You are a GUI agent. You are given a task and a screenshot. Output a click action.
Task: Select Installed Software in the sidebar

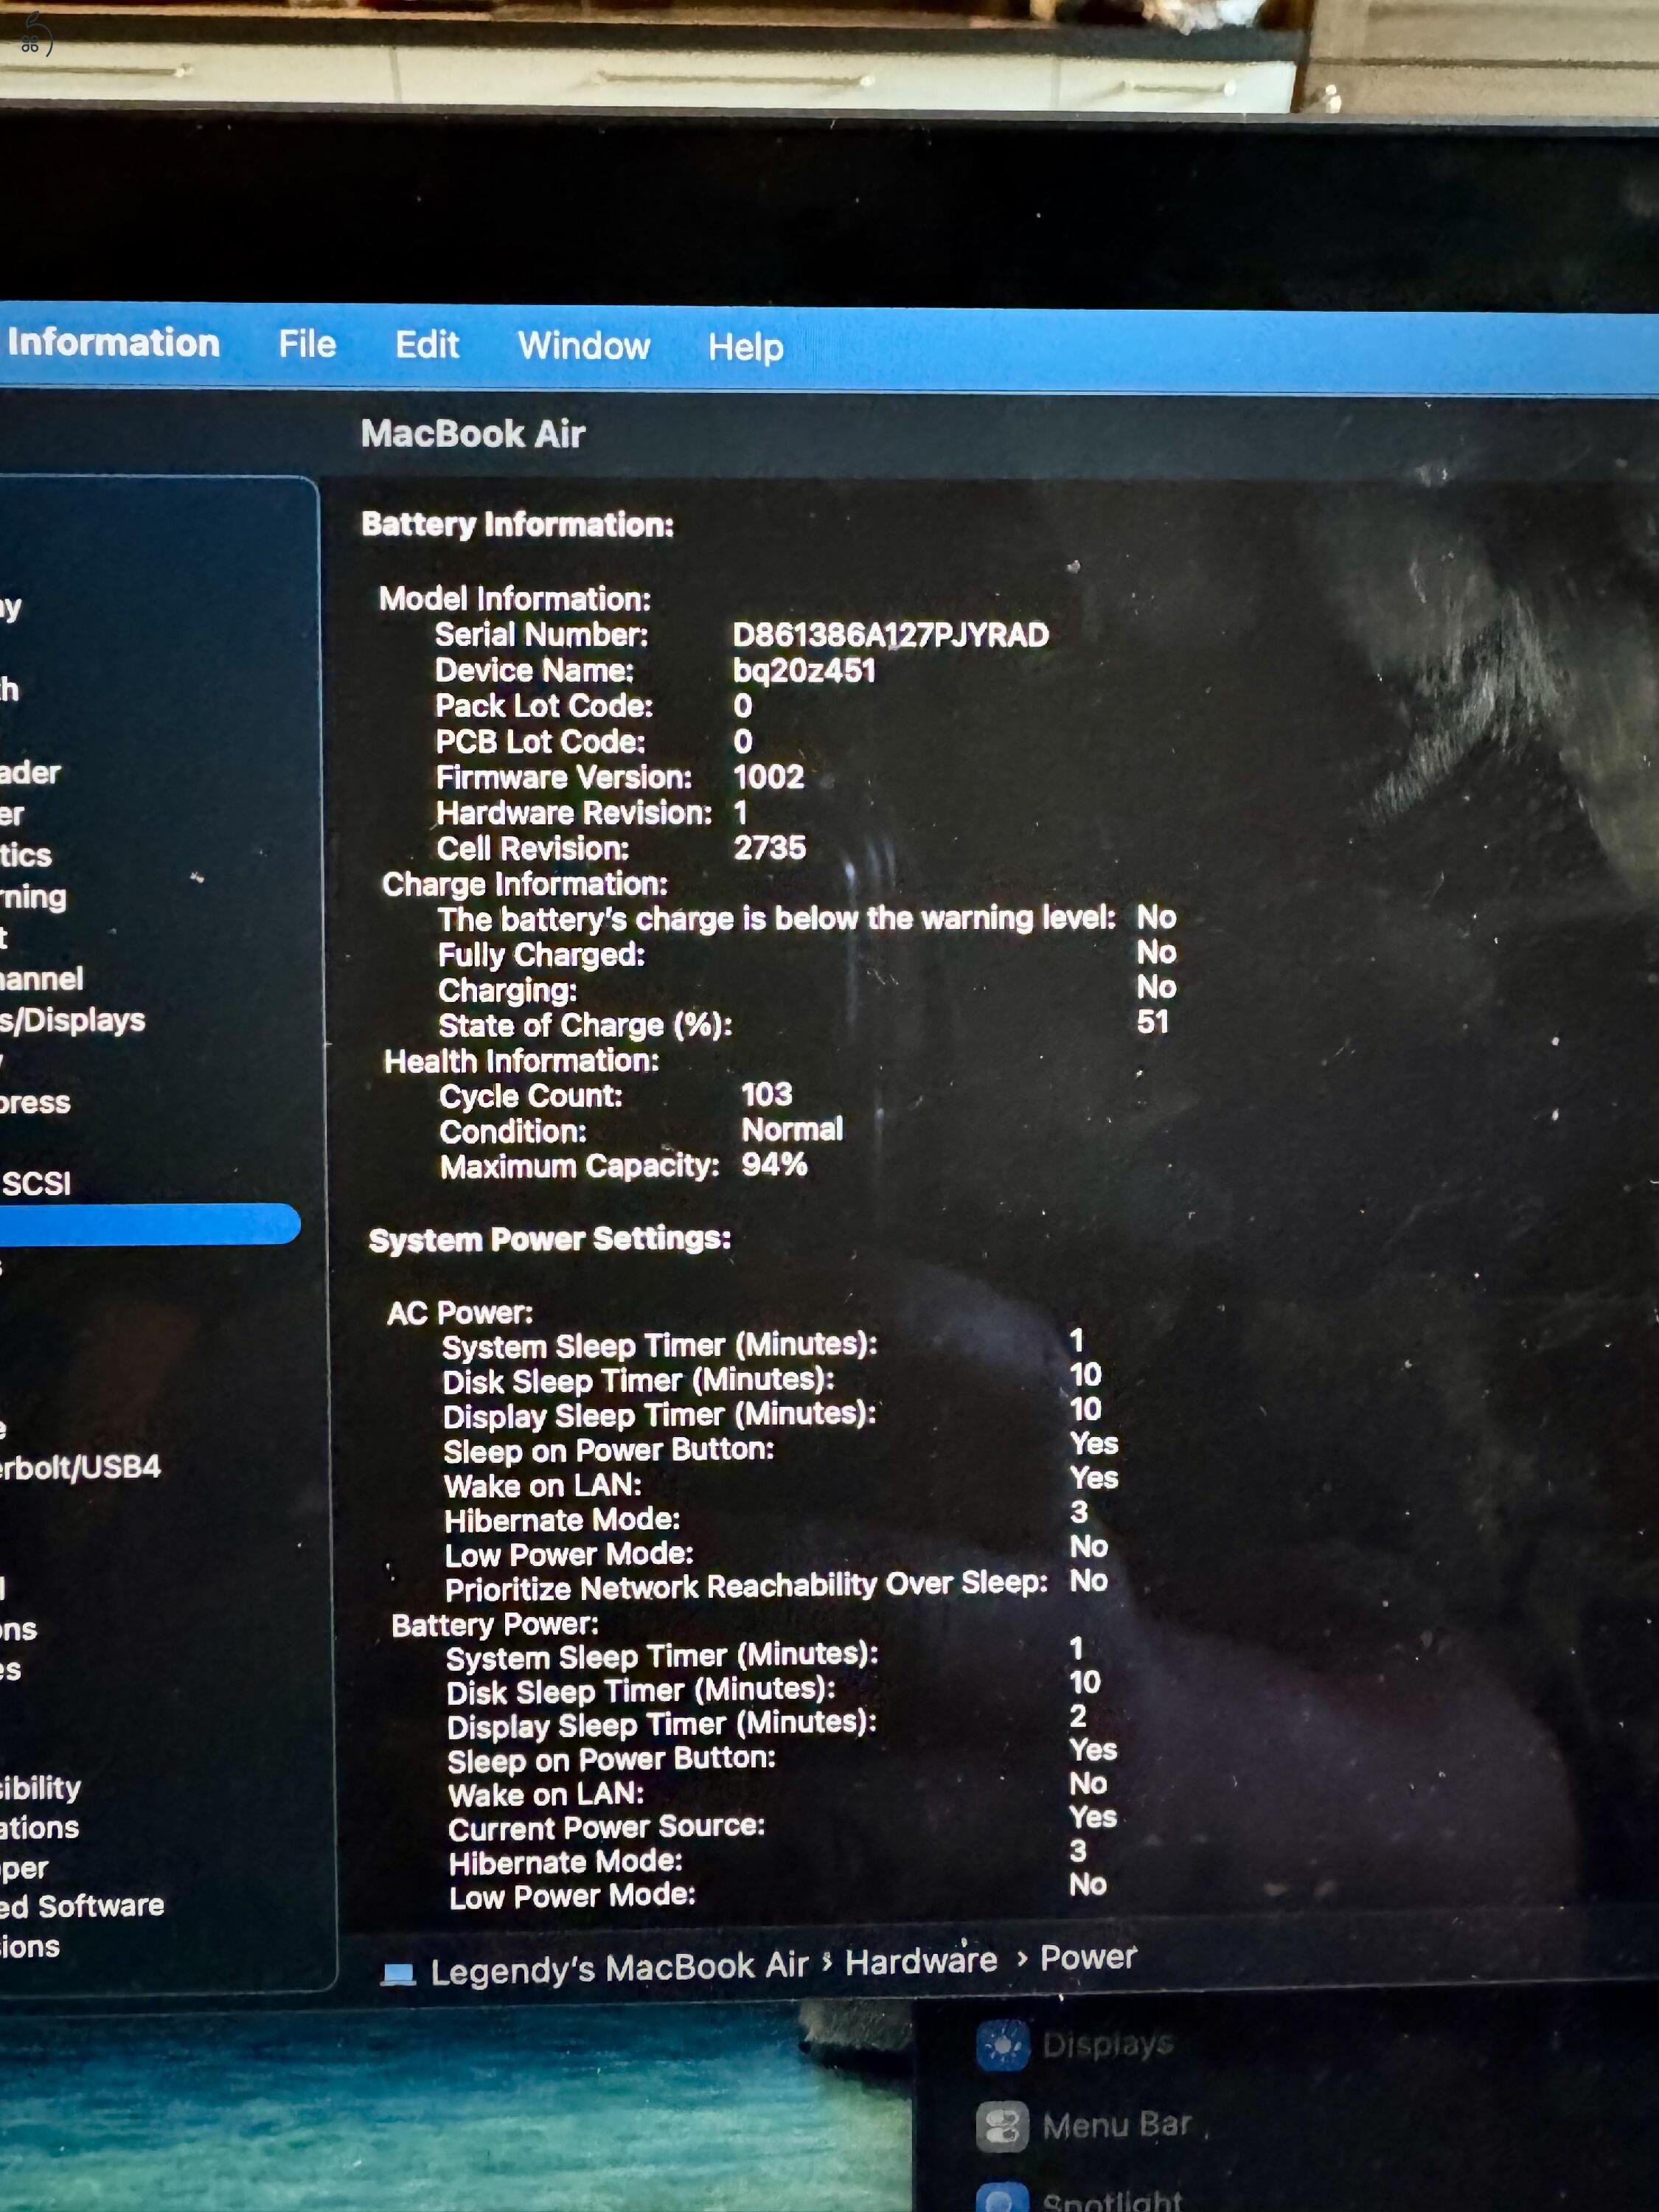[x=80, y=1905]
